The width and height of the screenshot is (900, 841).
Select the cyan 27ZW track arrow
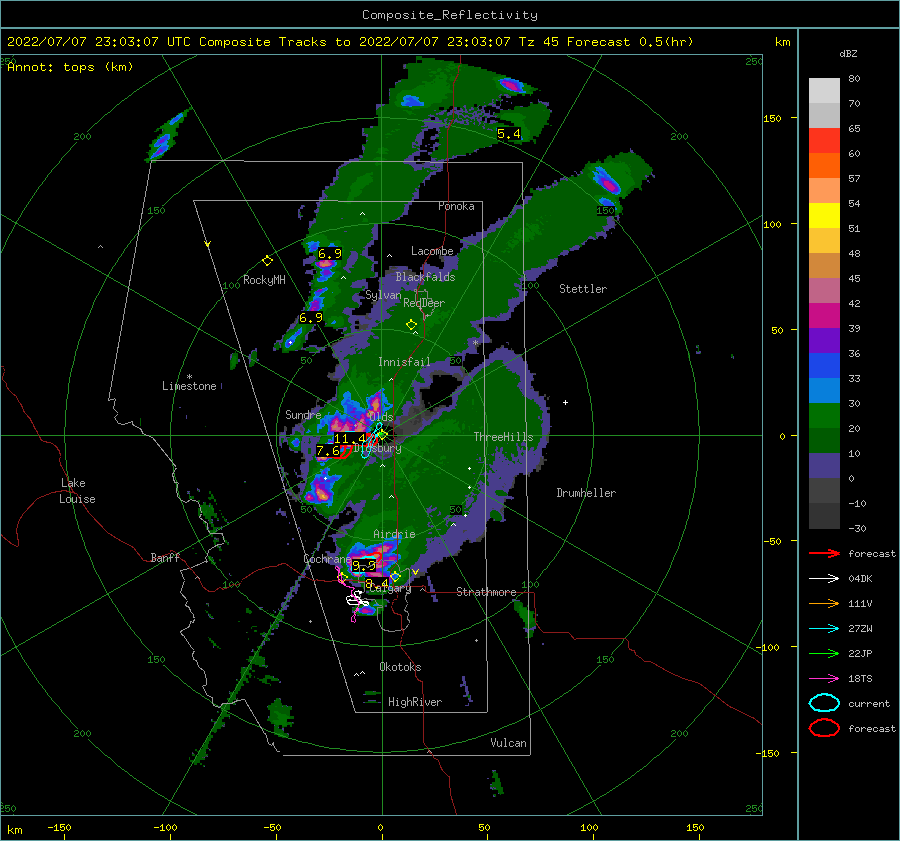click(x=824, y=629)
